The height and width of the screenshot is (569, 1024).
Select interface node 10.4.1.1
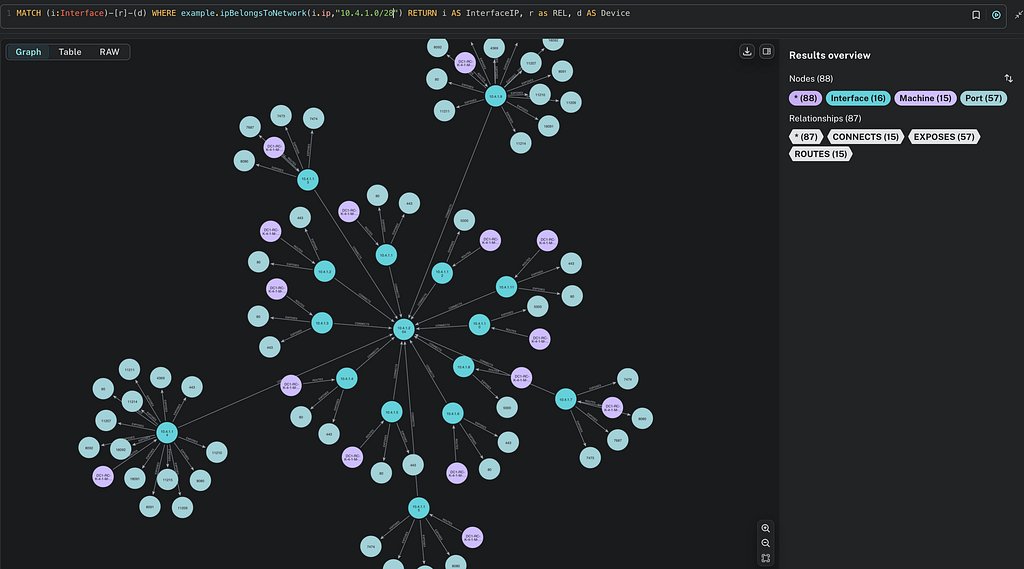coord(386,255)
